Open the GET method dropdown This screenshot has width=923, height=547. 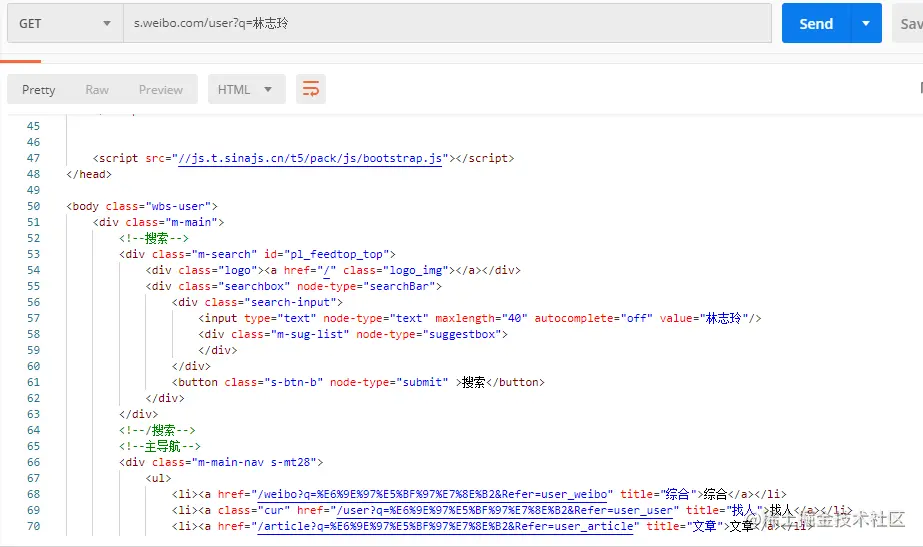tap(65, 24)
